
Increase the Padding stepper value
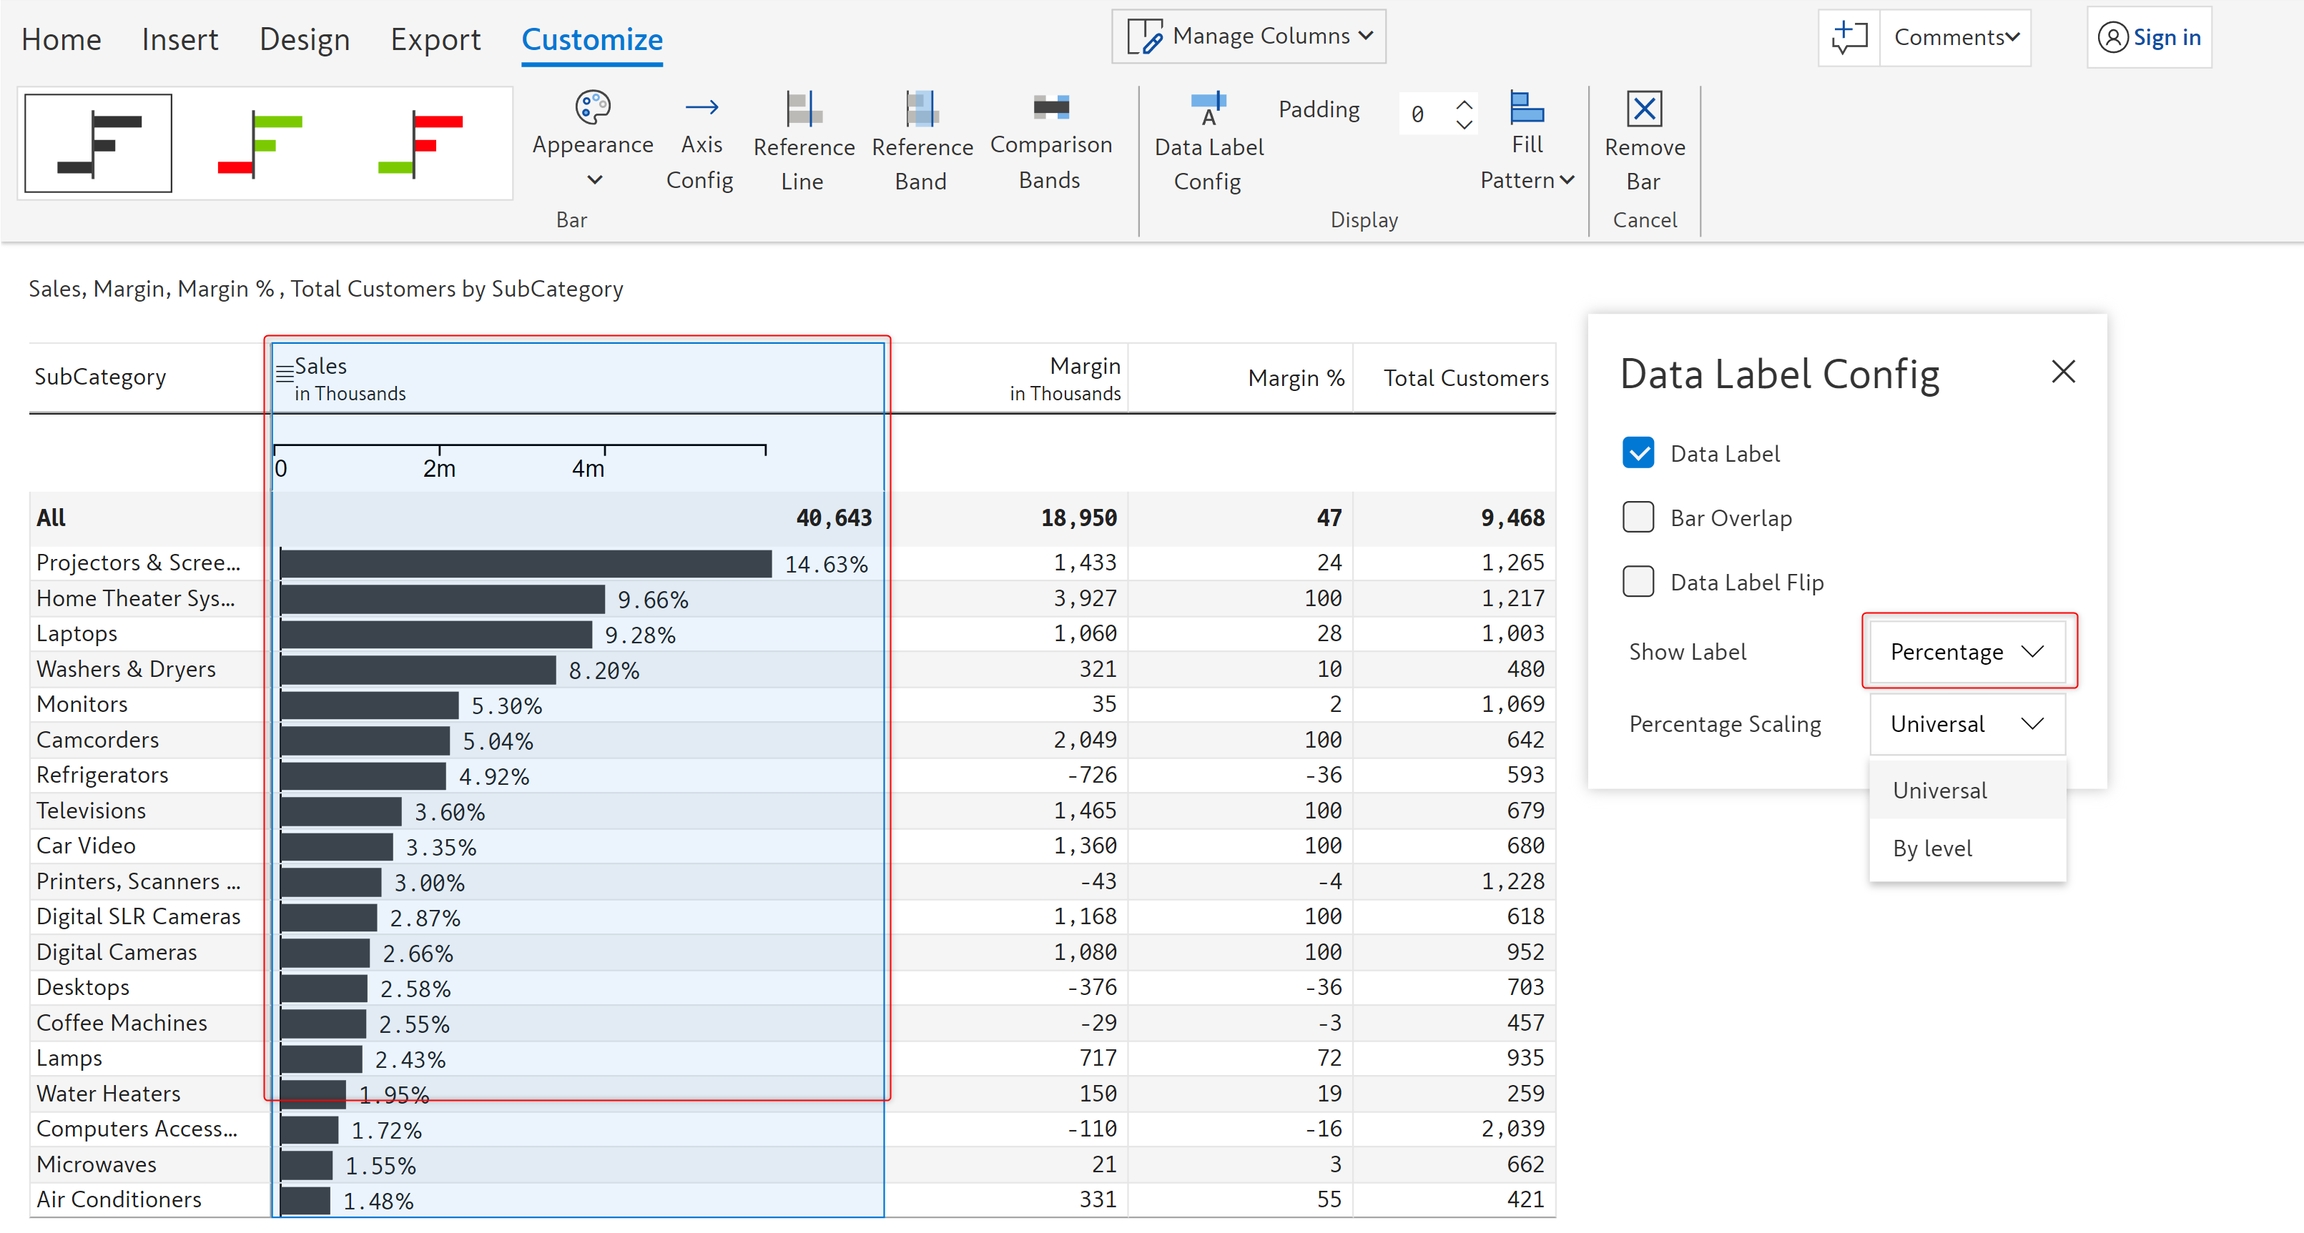(1464, 103)
